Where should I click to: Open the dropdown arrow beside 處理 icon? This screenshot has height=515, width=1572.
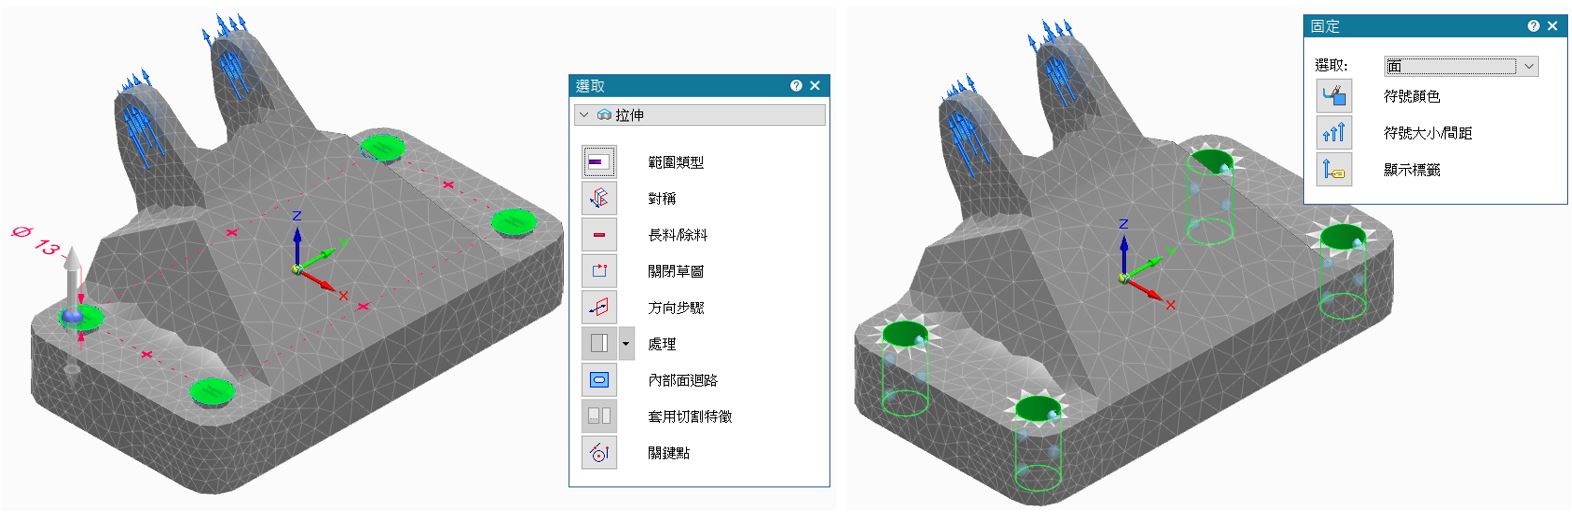tap(626, 344)
